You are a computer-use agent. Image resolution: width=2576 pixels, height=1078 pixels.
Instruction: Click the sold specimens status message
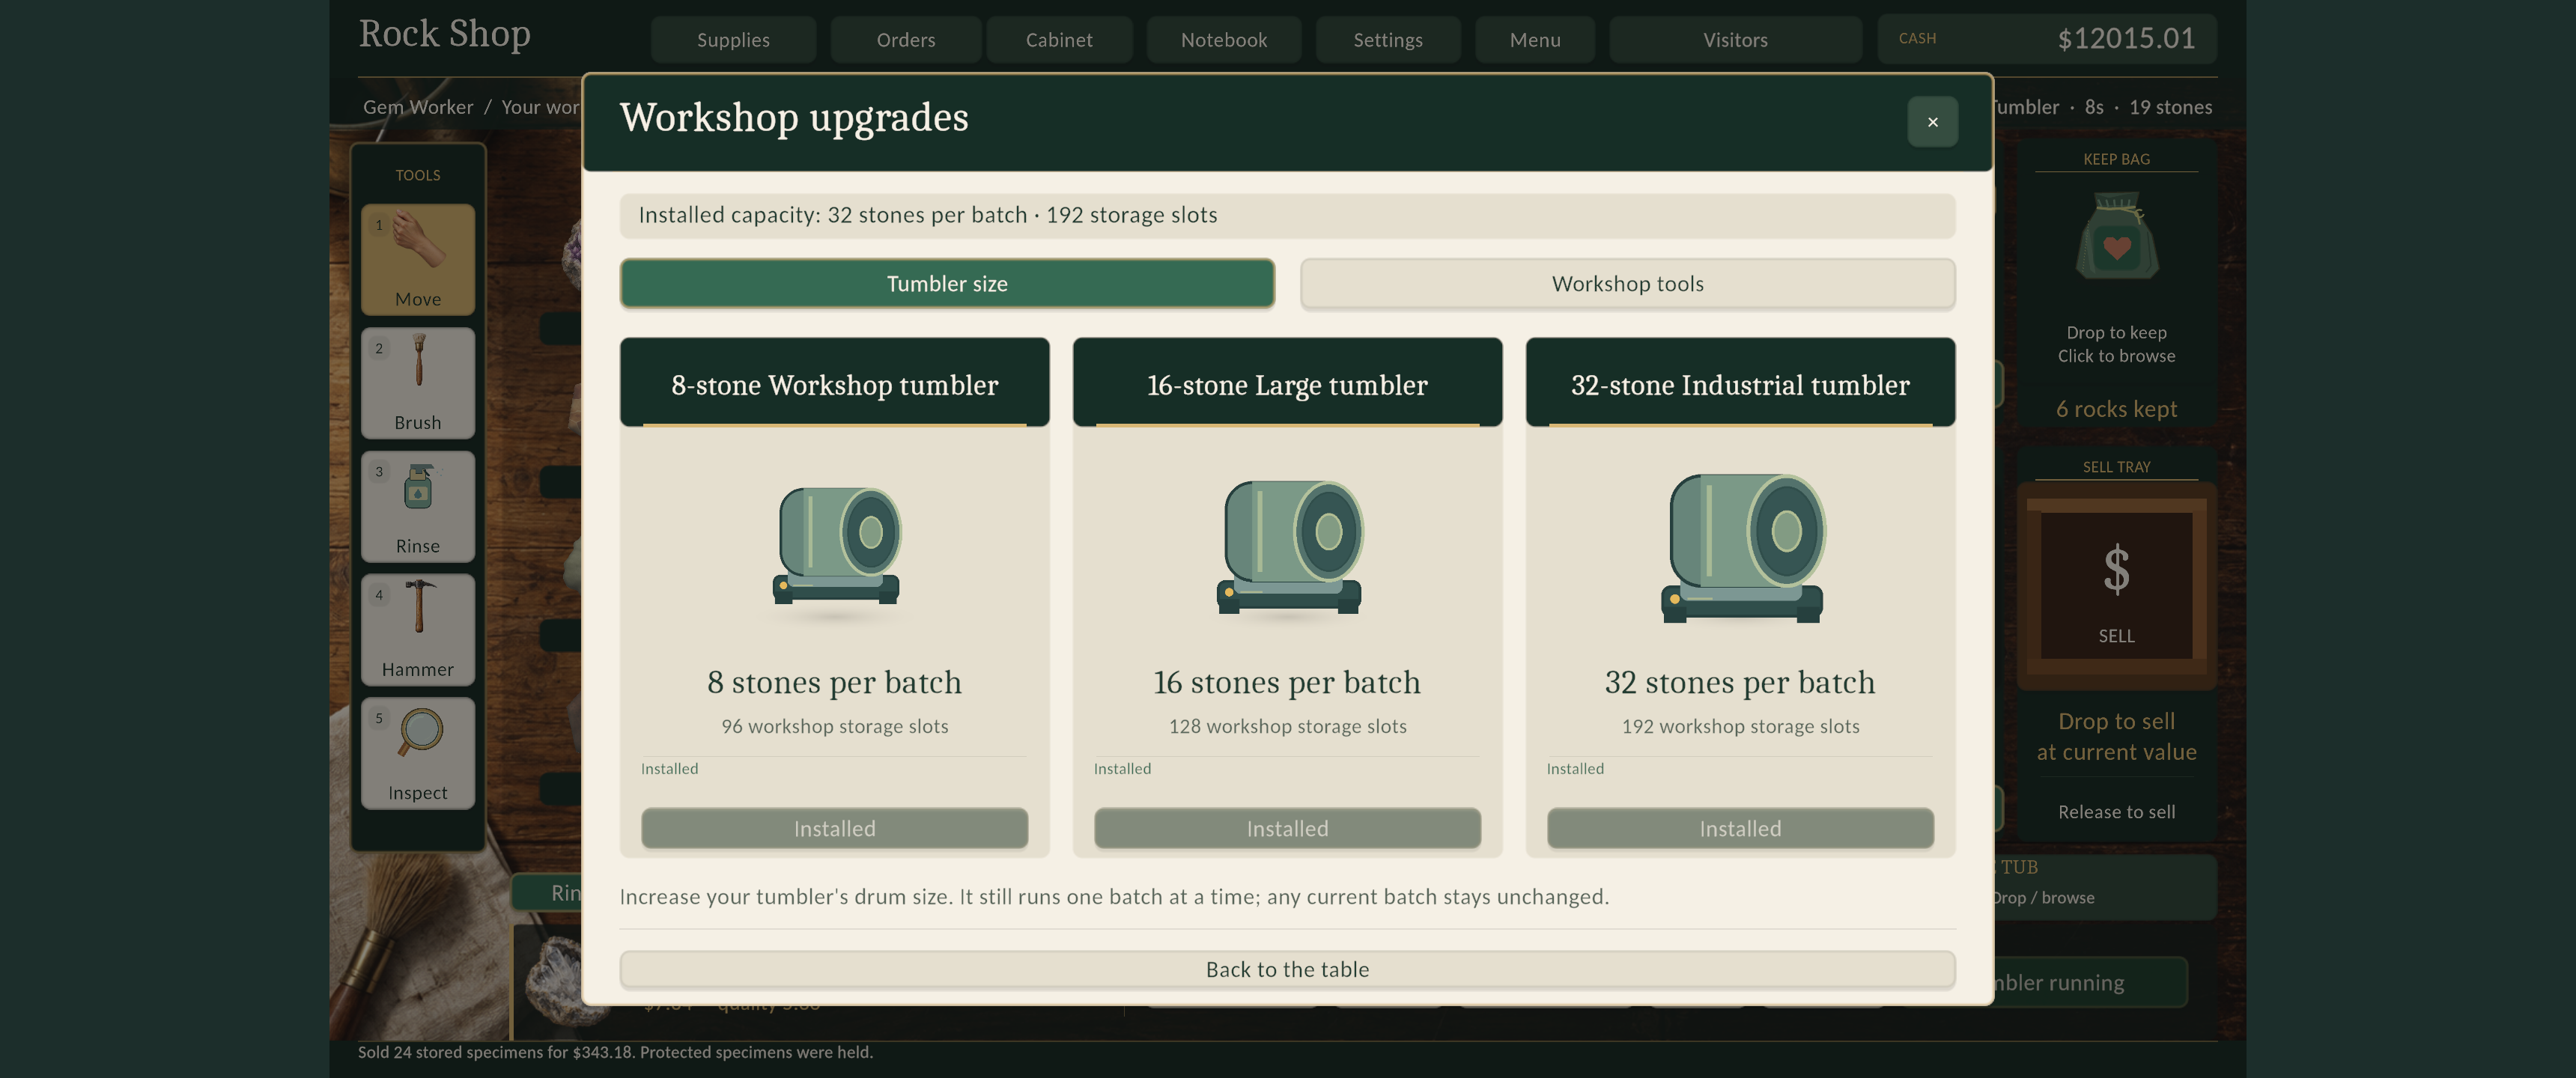tap(615, 1053)
